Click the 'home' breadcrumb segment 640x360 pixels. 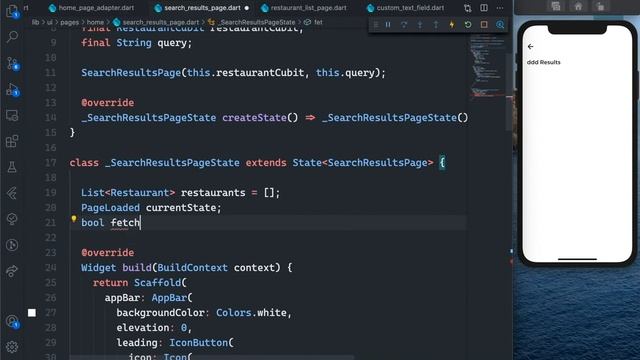(96, 22)
